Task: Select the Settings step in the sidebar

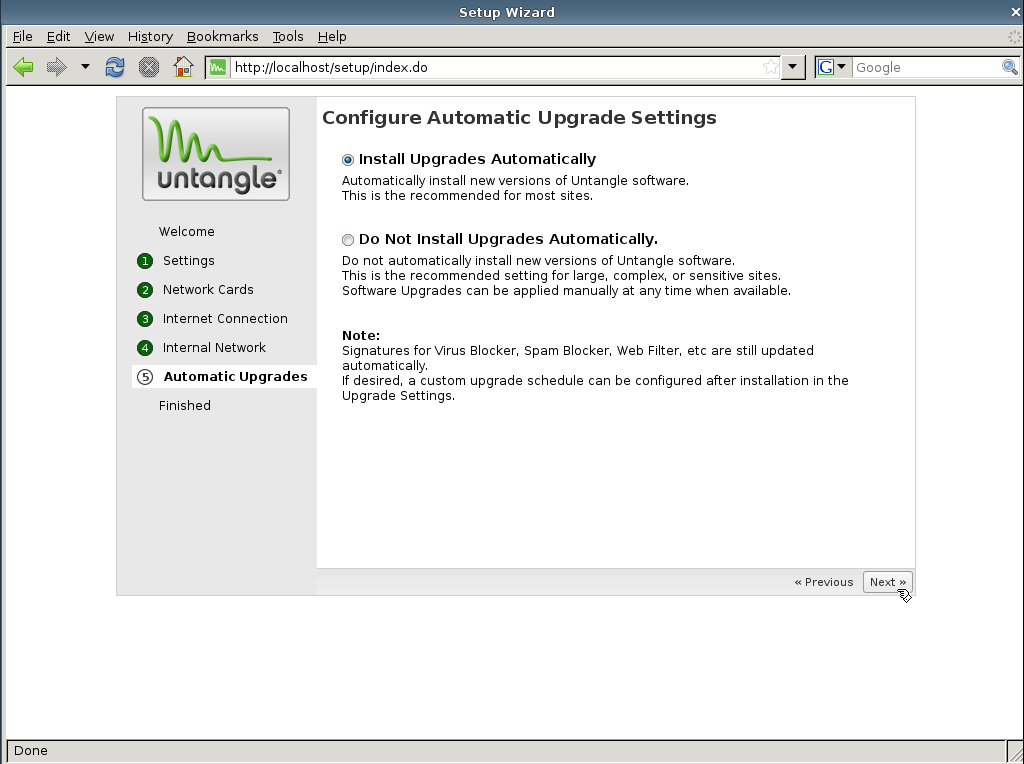Action: (189, 261)
